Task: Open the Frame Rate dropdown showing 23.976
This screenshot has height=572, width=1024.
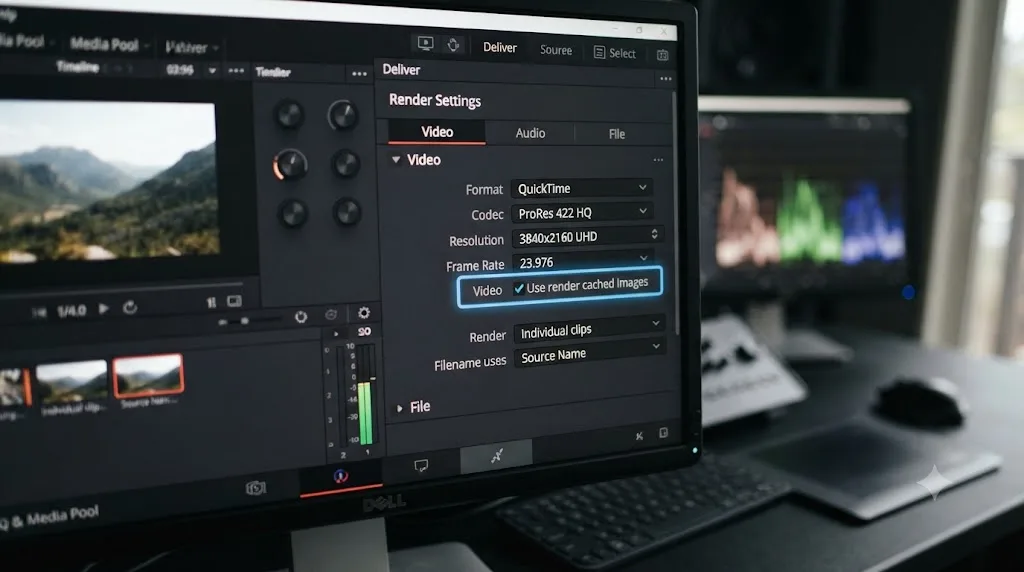Action: click(583, 261)
